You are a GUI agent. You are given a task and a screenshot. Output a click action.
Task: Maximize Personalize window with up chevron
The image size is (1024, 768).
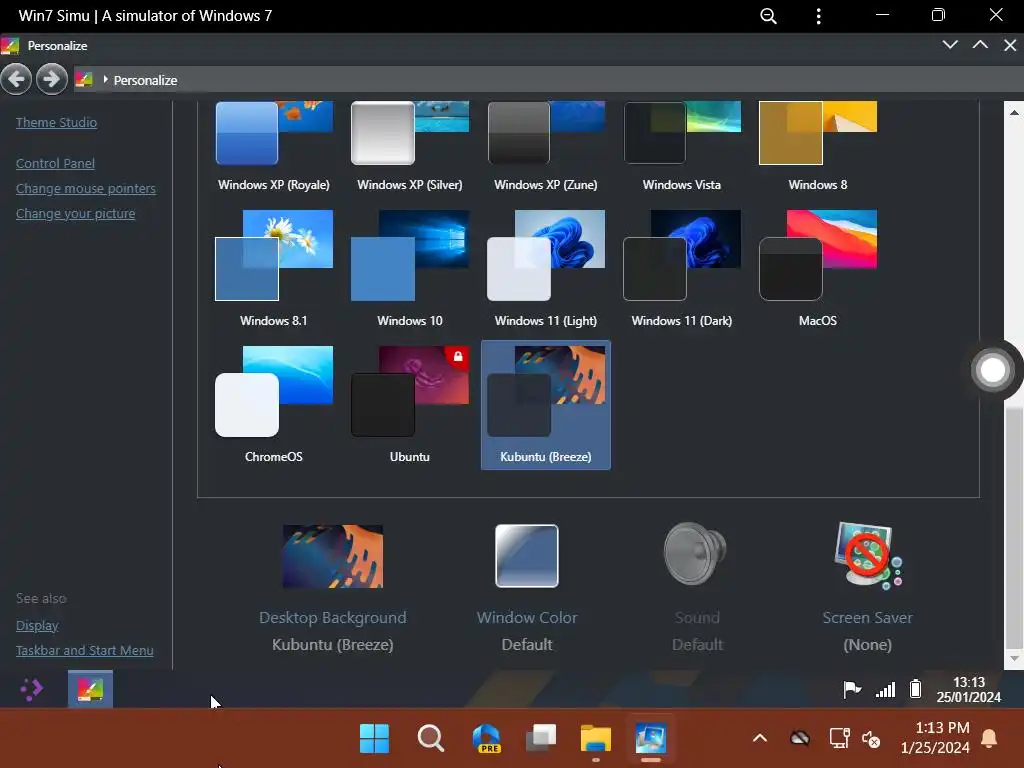coord(980,44)
